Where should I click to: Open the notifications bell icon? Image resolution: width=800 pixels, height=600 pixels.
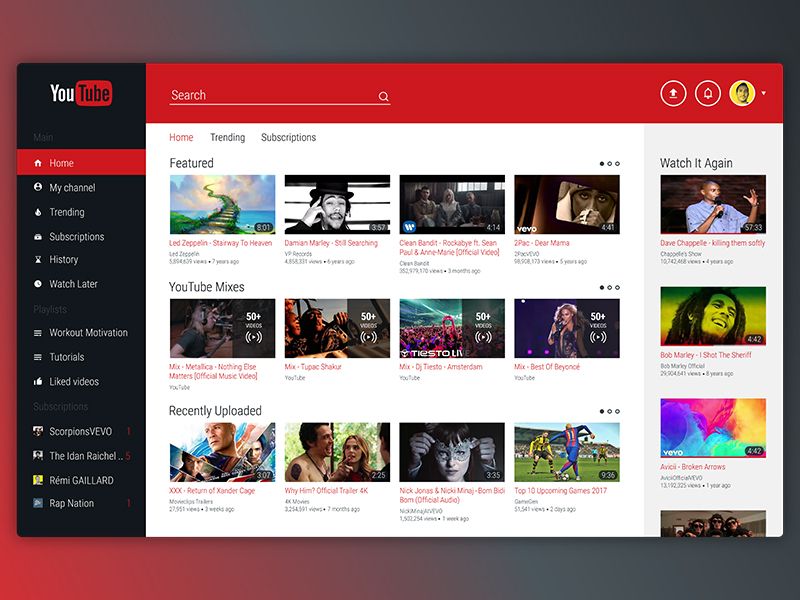tap(708, 93)
